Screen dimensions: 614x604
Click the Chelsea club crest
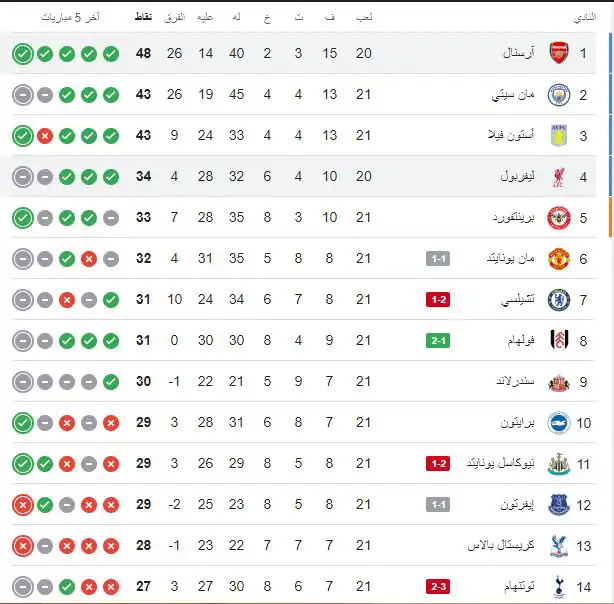click(x=558, y=299)
